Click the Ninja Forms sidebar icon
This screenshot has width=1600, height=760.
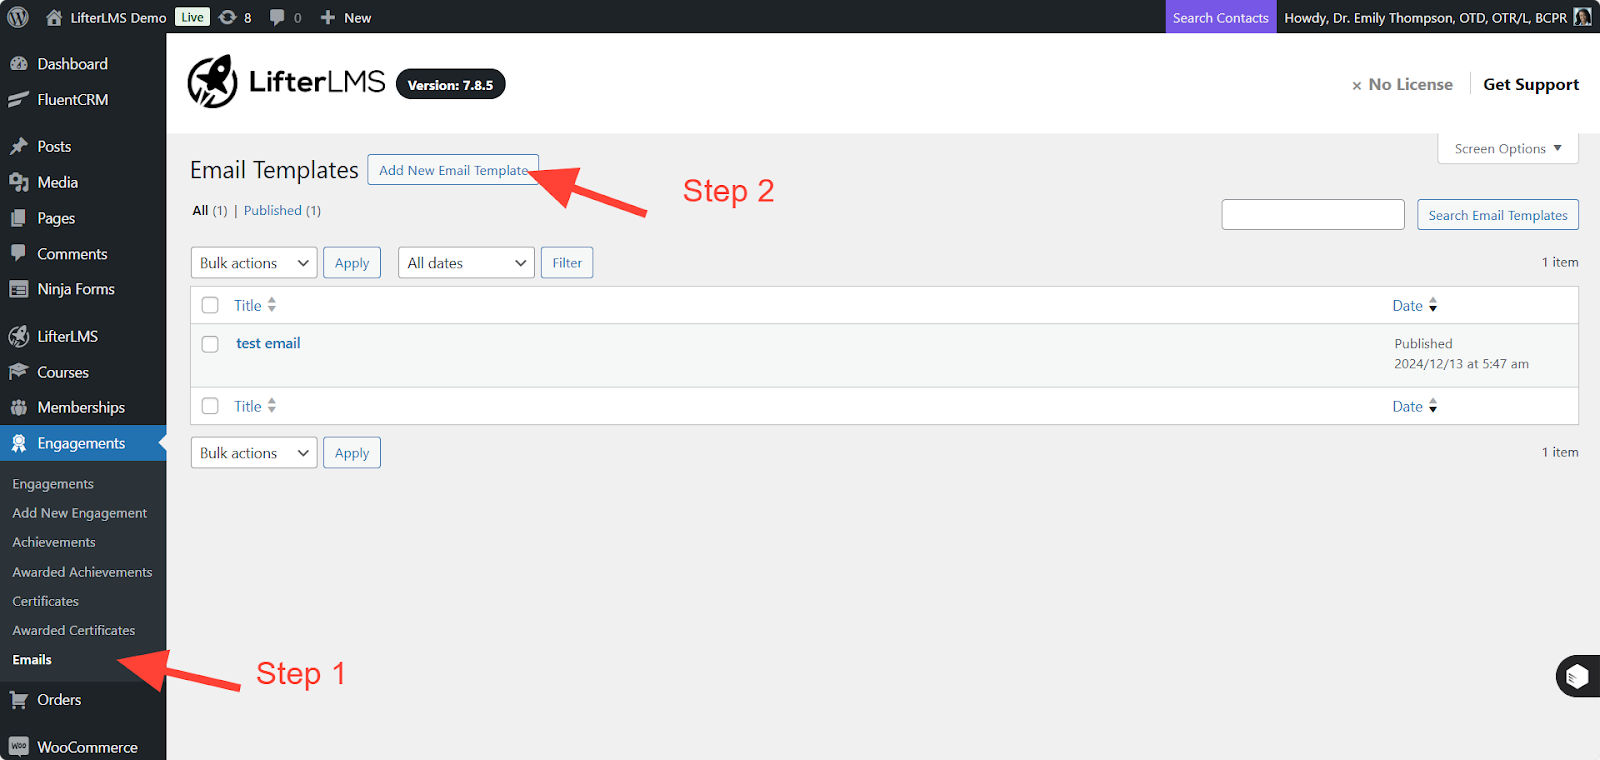[18, 289]
